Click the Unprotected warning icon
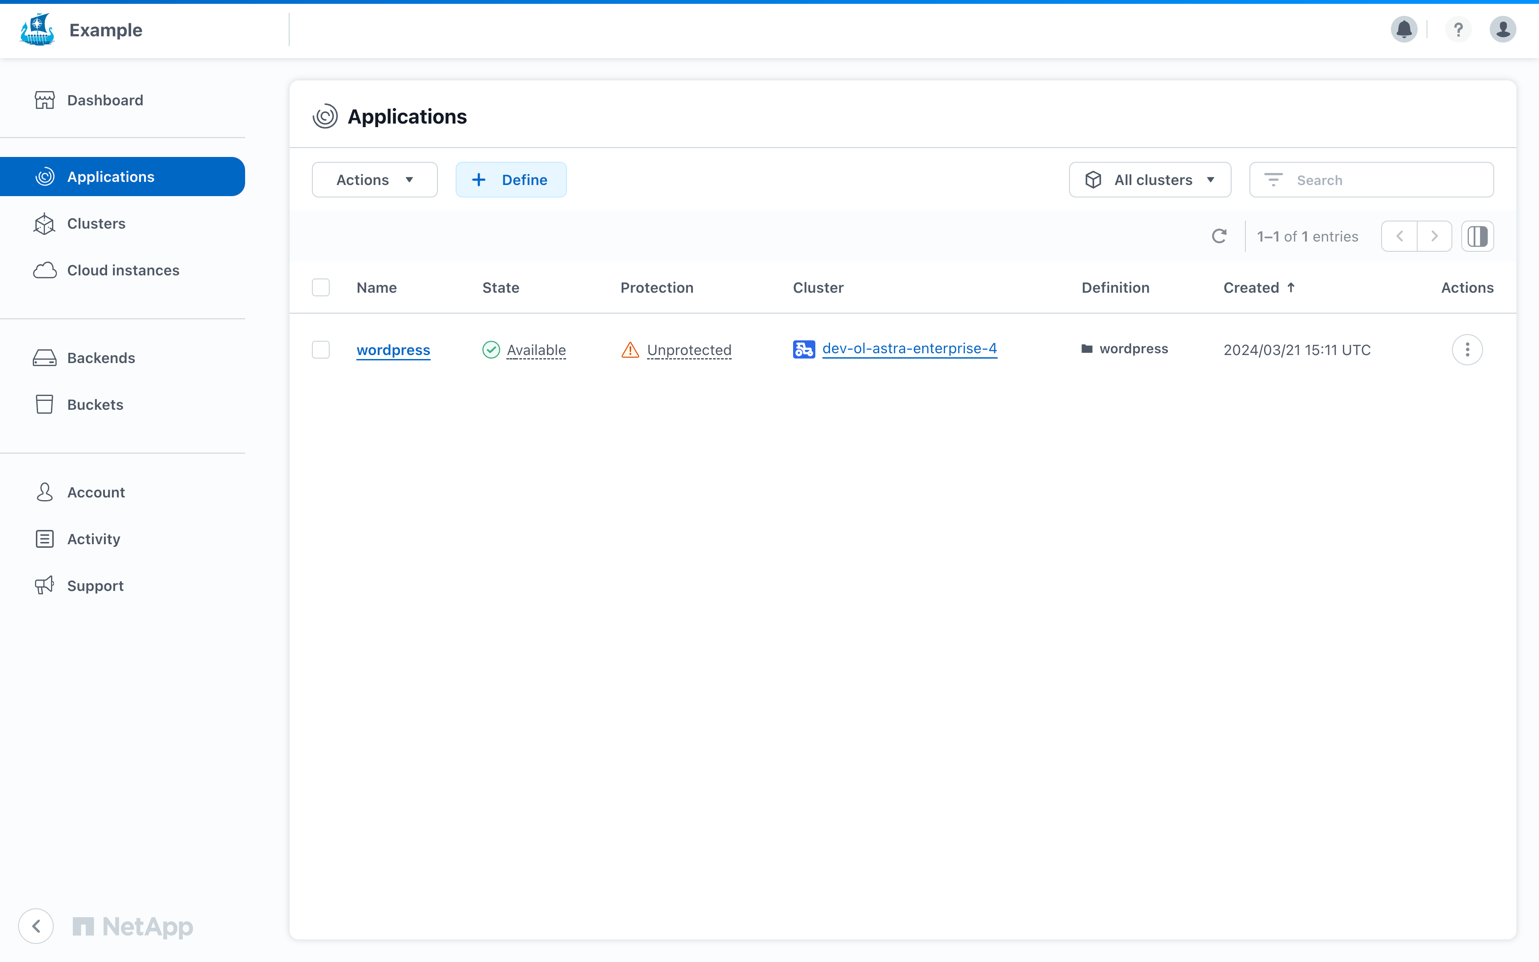Viewport: 1539px width, 962px height. click(630, 350)
